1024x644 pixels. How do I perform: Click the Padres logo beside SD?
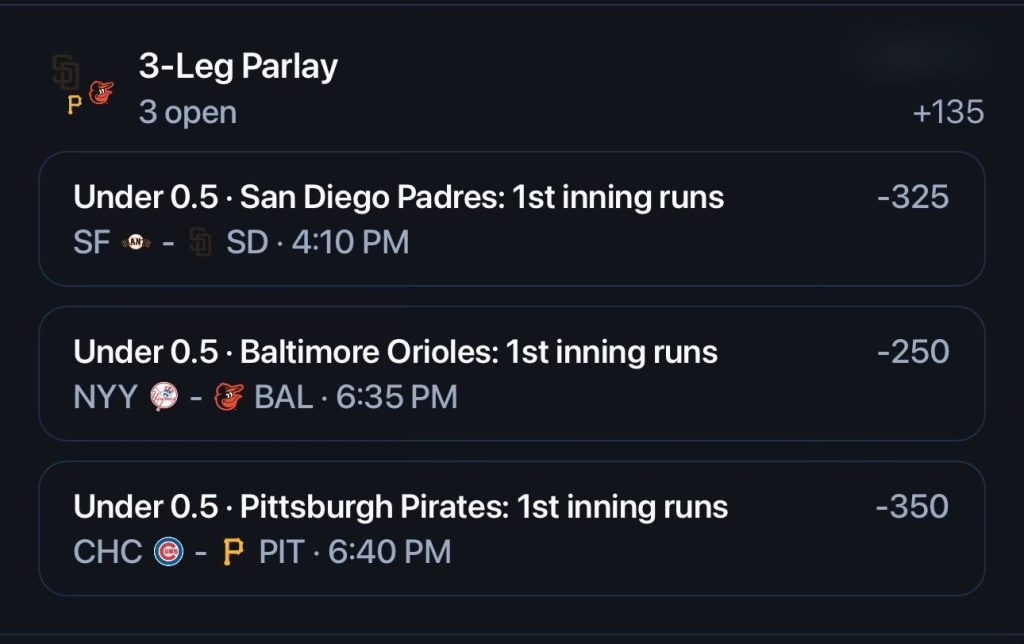[x=200, y=242]
